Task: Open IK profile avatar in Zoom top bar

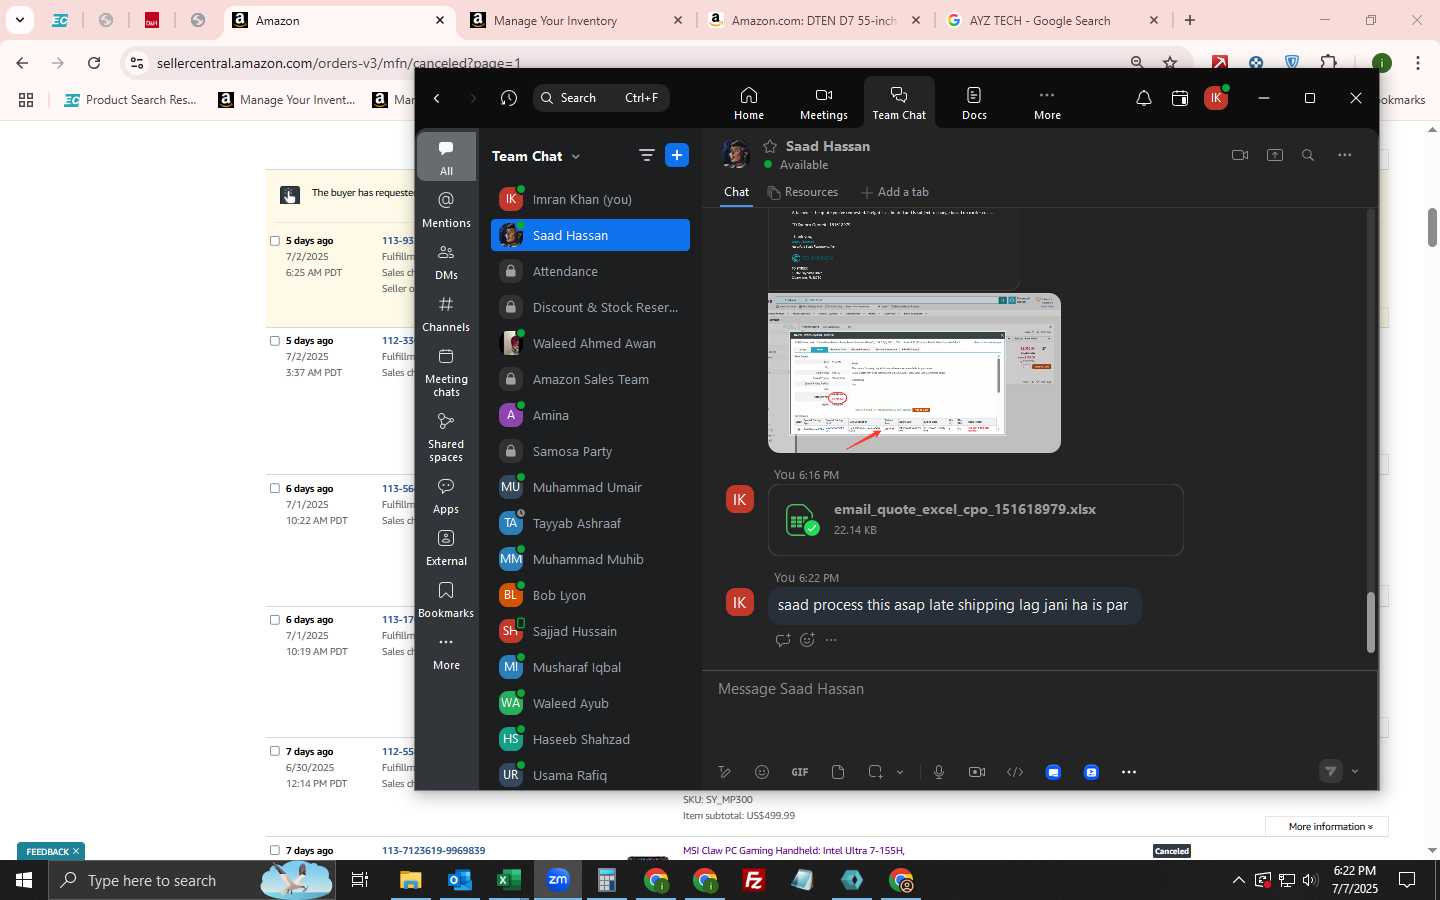Action: tap(1216, 98)
